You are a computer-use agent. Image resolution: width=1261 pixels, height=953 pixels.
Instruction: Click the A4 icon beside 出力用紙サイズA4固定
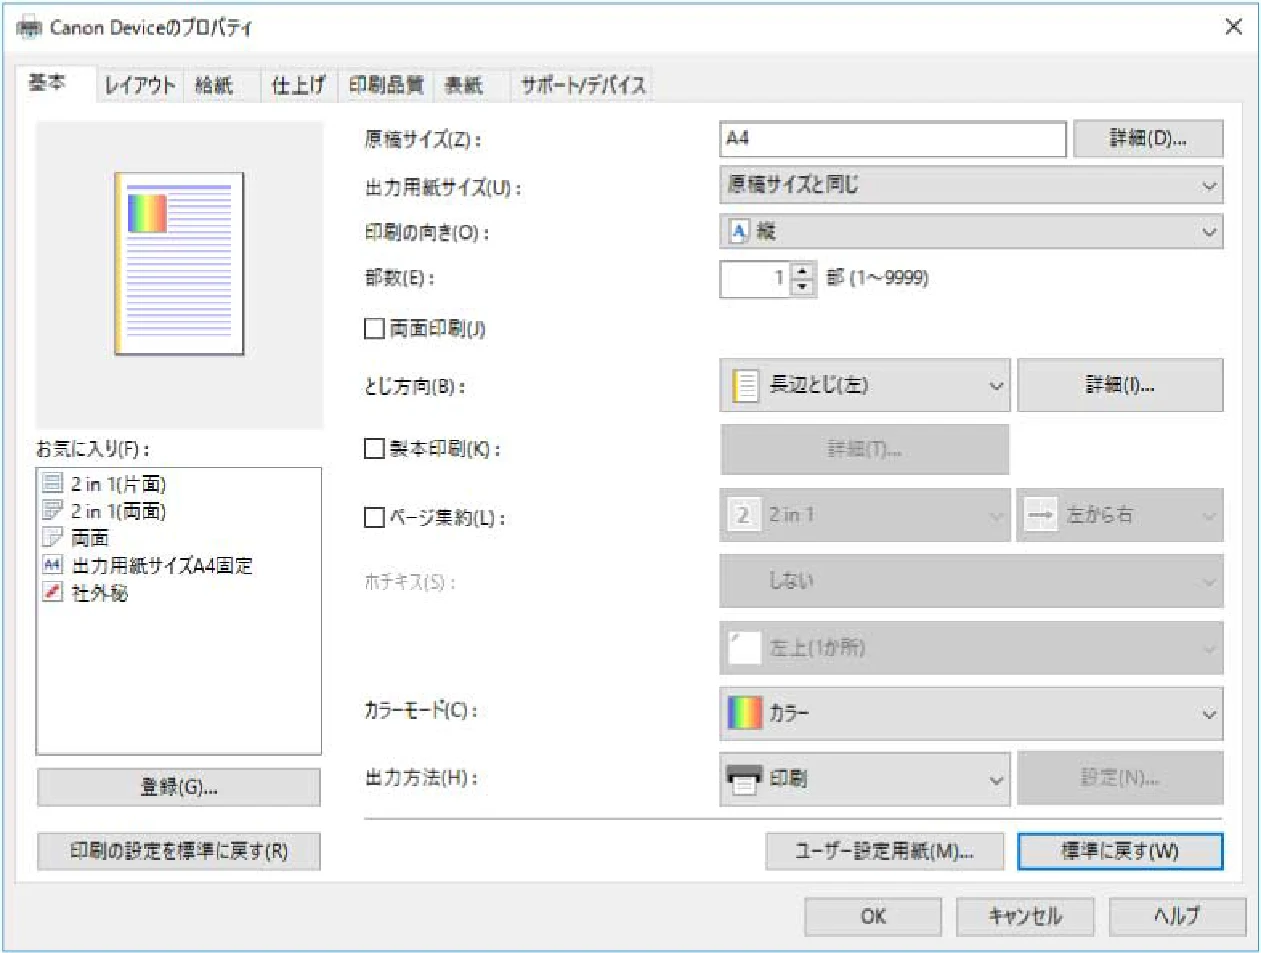click(x=52, y=564)
